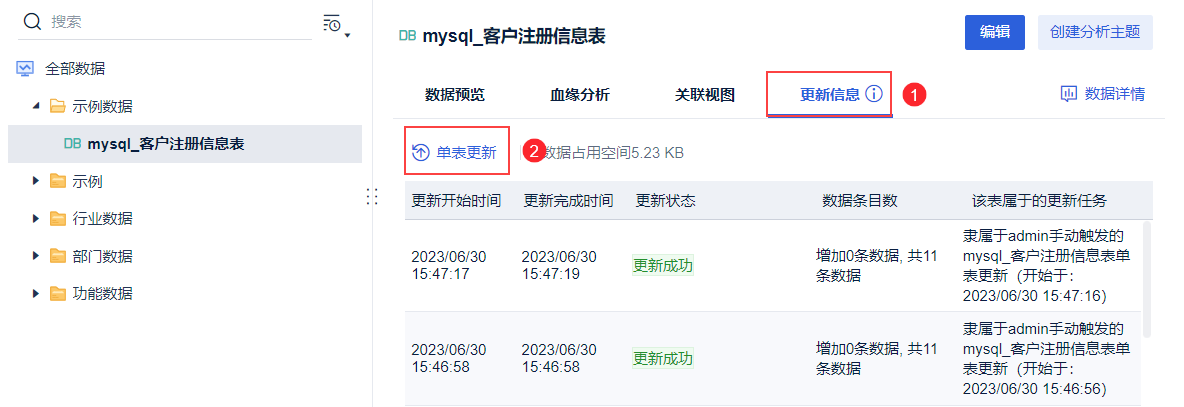This screenshot has height=407, width=1184.
Task: Expand the 功能数据 folder
Action: point(36,293)
